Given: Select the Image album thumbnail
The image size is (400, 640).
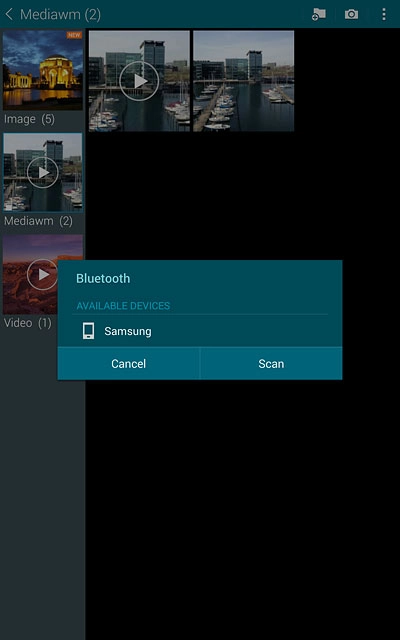Looking at the screenshot, I should tap(43, 70).
